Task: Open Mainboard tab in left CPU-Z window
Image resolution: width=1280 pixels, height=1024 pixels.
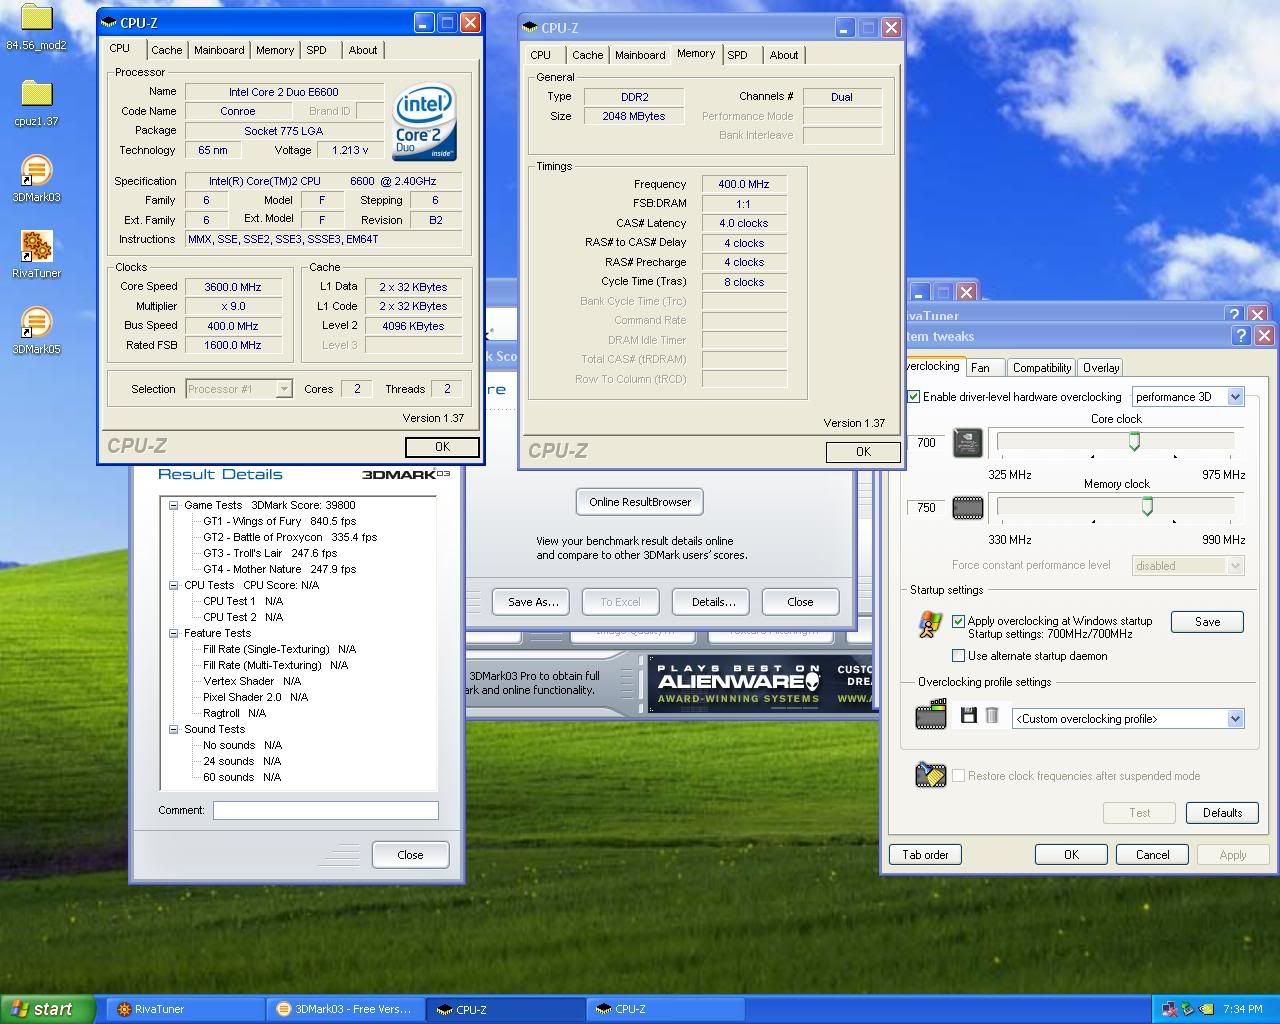Action: (219, 50)
